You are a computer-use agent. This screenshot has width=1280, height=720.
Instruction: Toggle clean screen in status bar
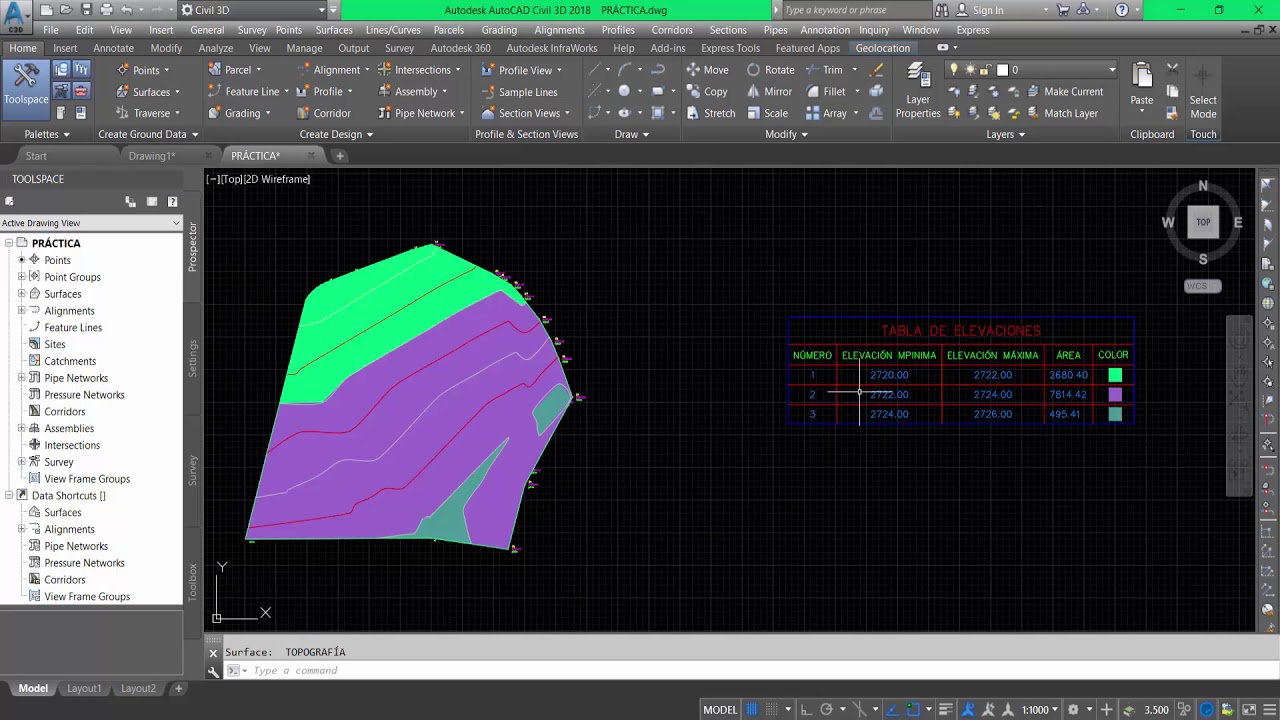(x=1250, y=710)
